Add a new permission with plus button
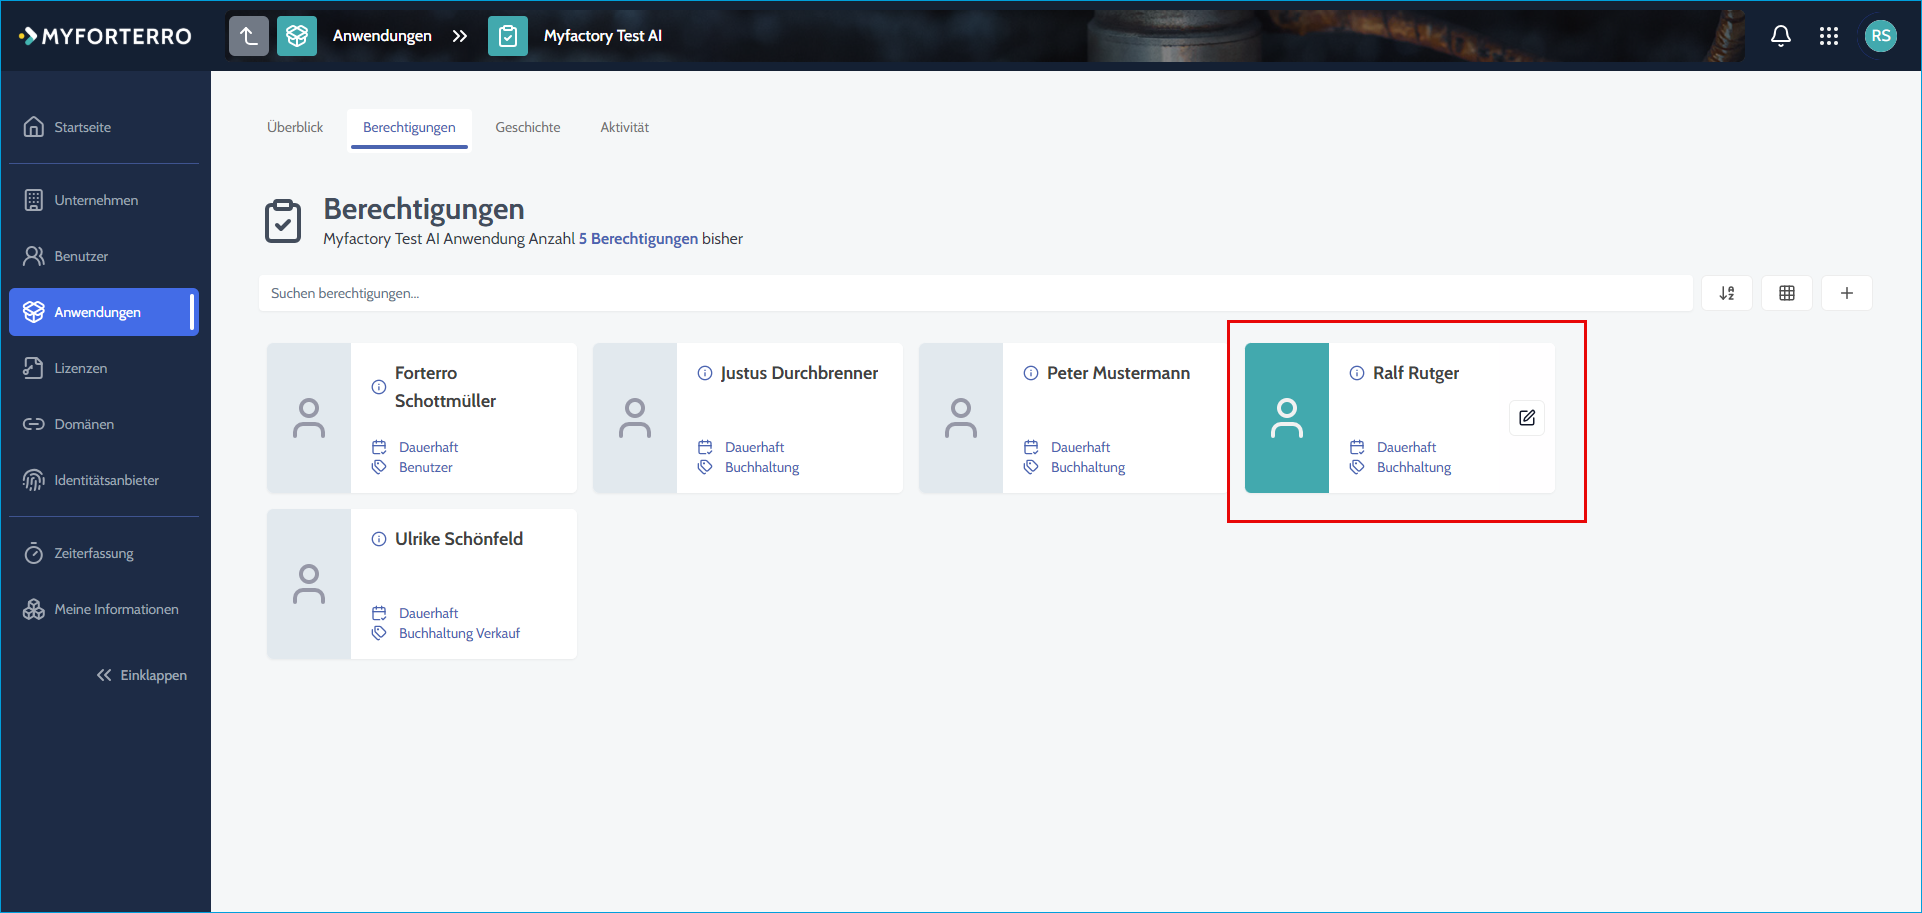The width and height of the screenshot is (1922, 913). (x=1847, y=293)
